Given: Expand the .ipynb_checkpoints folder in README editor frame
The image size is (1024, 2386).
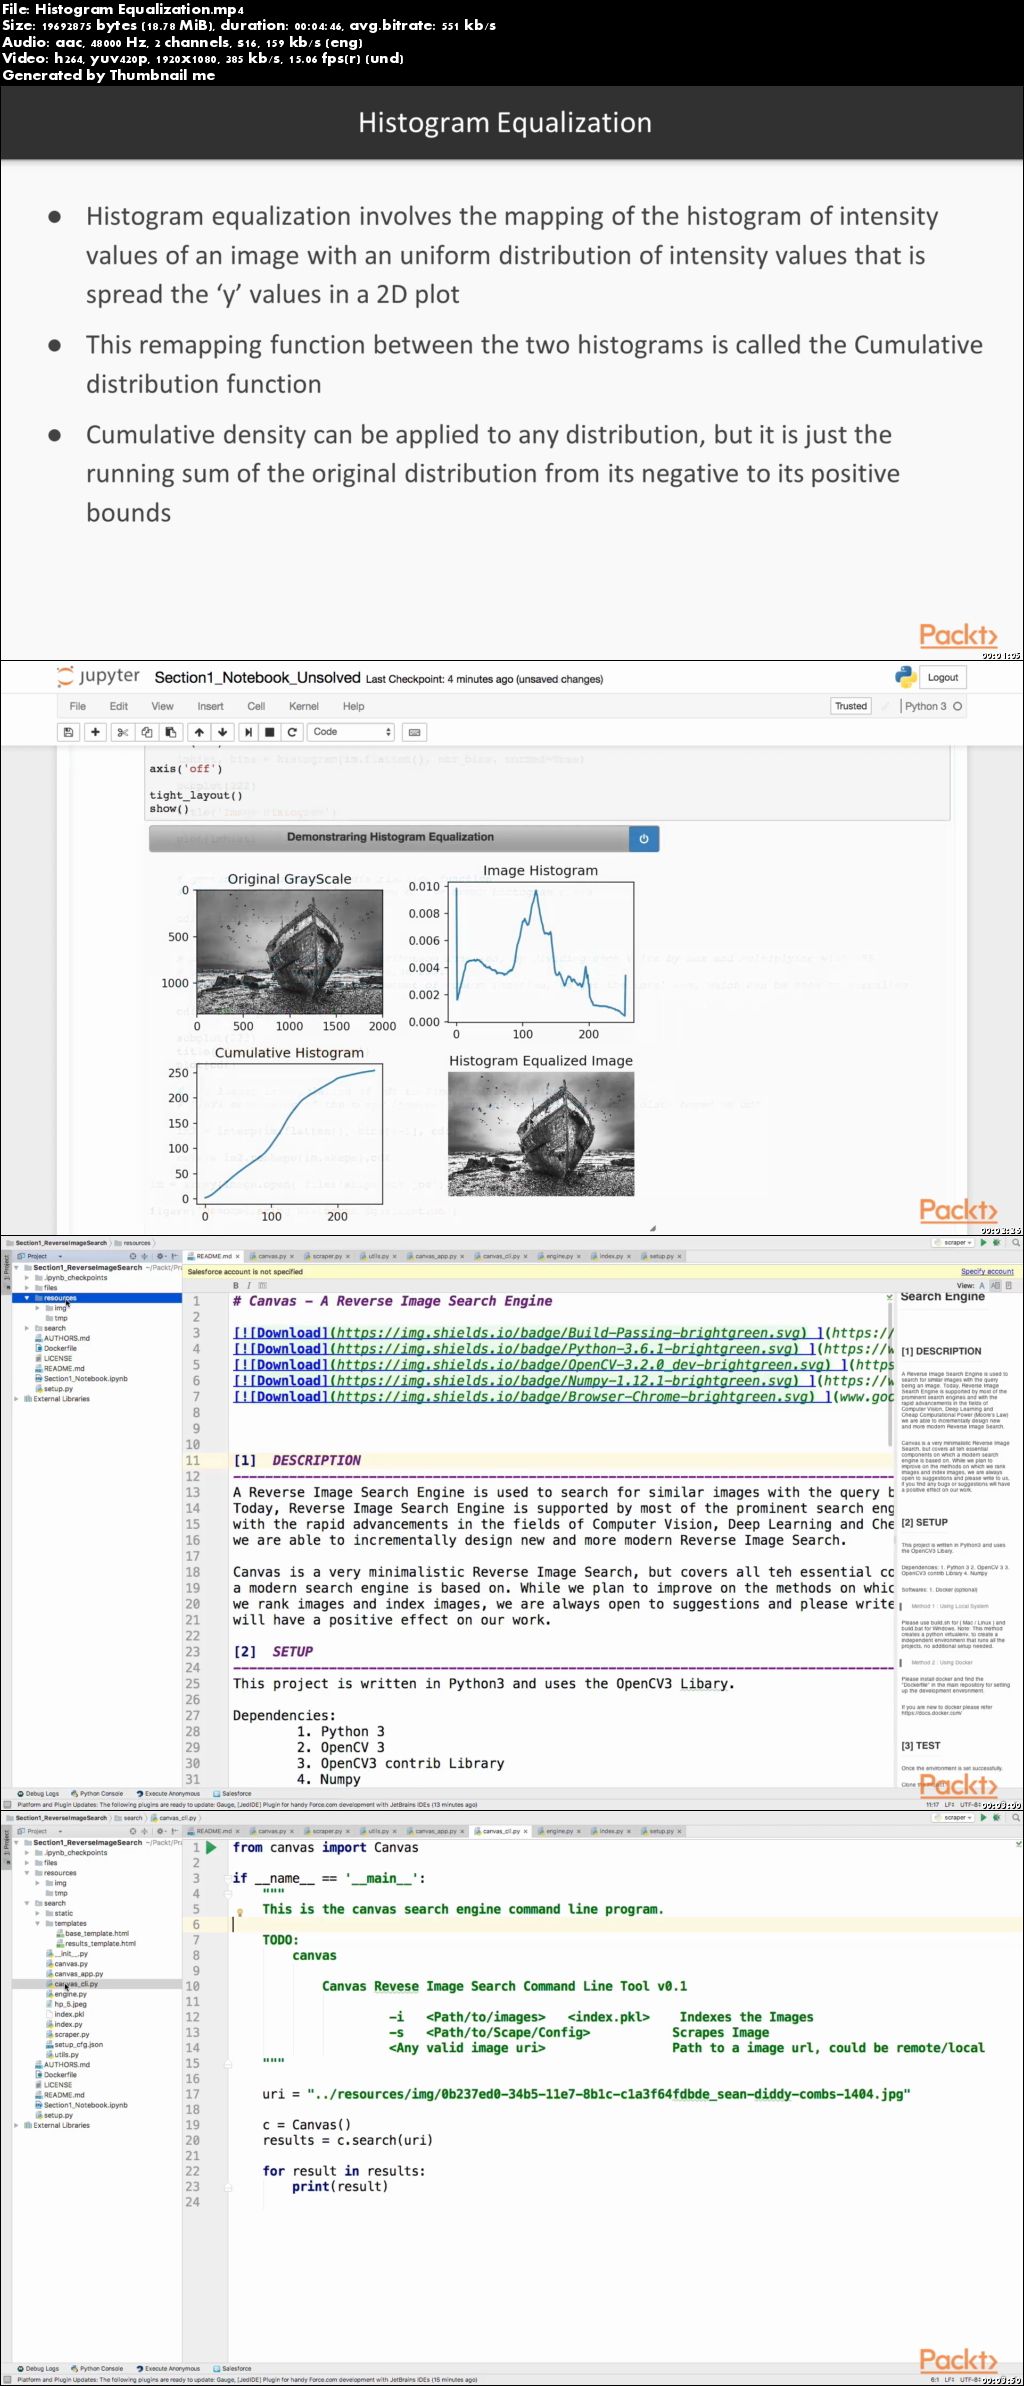Looking at the screenshot, I should click(x=27, y=1278).
